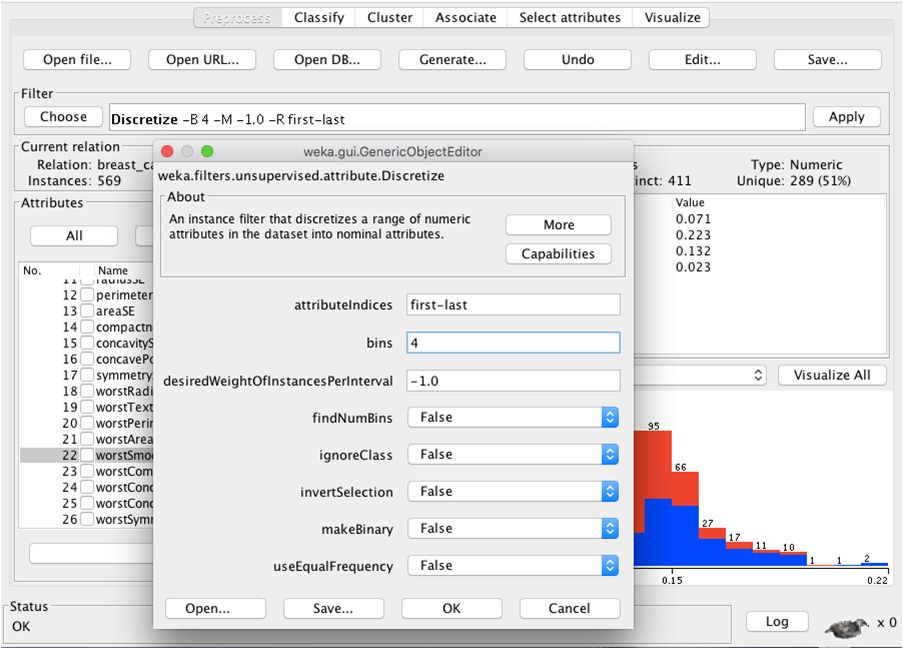Click the Visualize All button
The width and height of the screenshot is (903, 649).
(832, 375)
